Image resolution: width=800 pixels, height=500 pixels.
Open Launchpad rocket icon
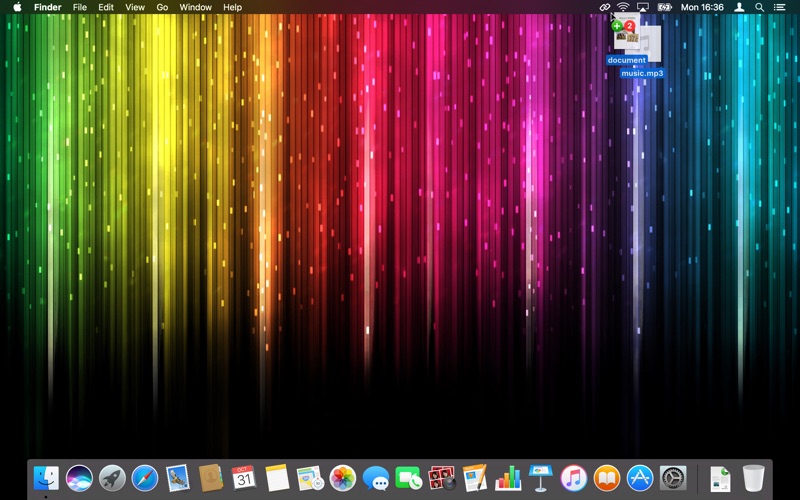tap(112, 479)
